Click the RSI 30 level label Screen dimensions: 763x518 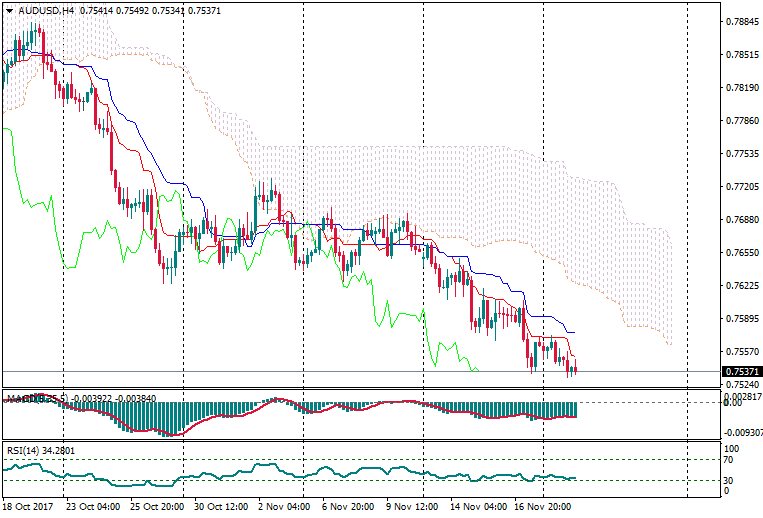coord(727,481)
